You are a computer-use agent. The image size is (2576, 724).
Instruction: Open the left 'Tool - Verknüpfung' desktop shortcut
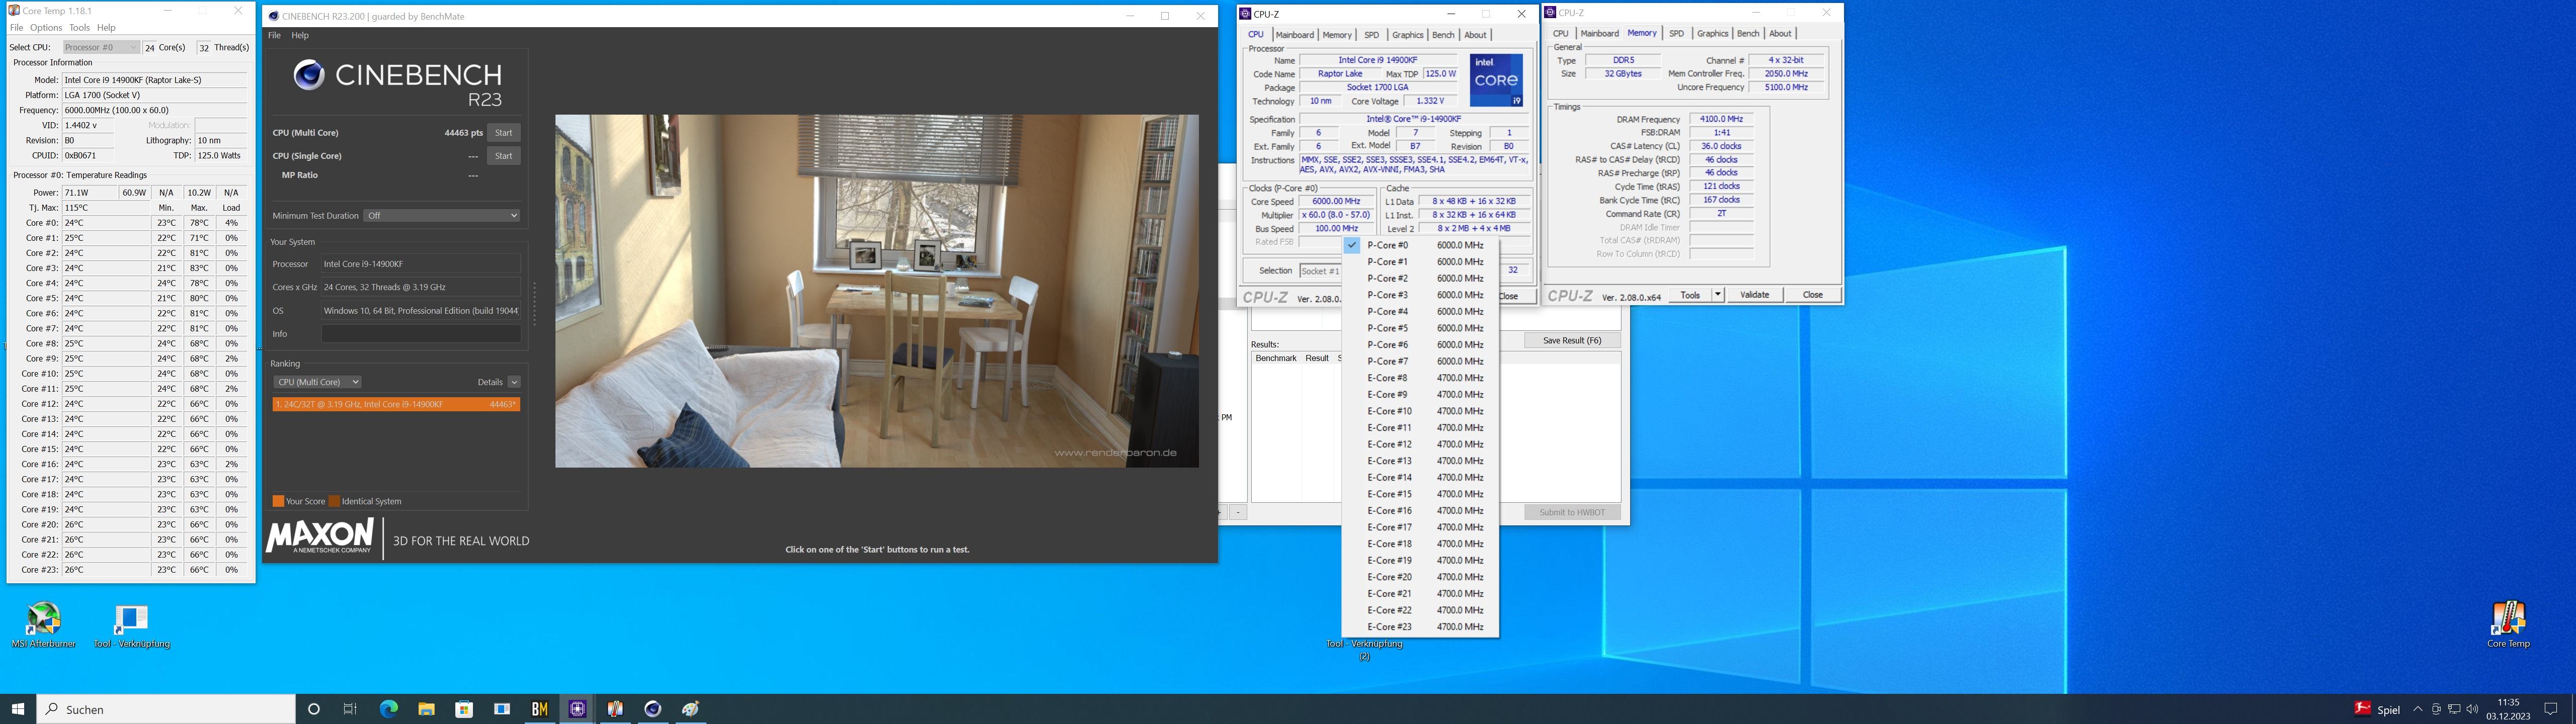131,626
